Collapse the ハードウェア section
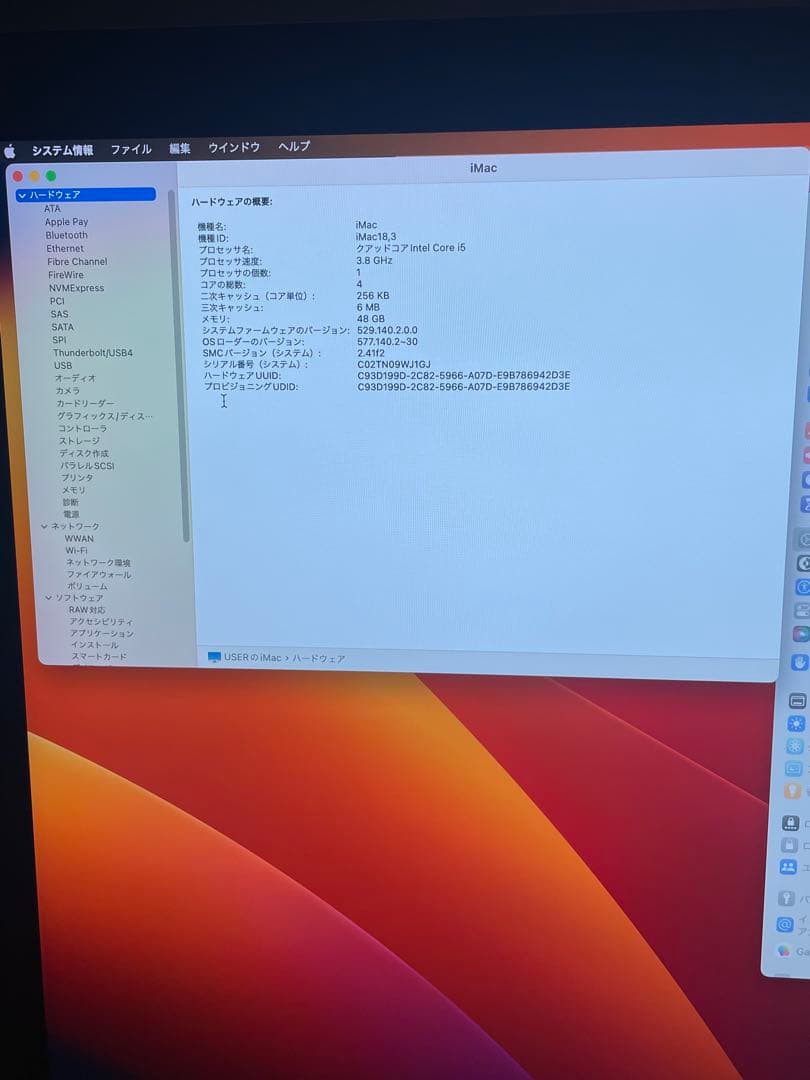Viewport: 810px width, 1080px height. (25, 195)
